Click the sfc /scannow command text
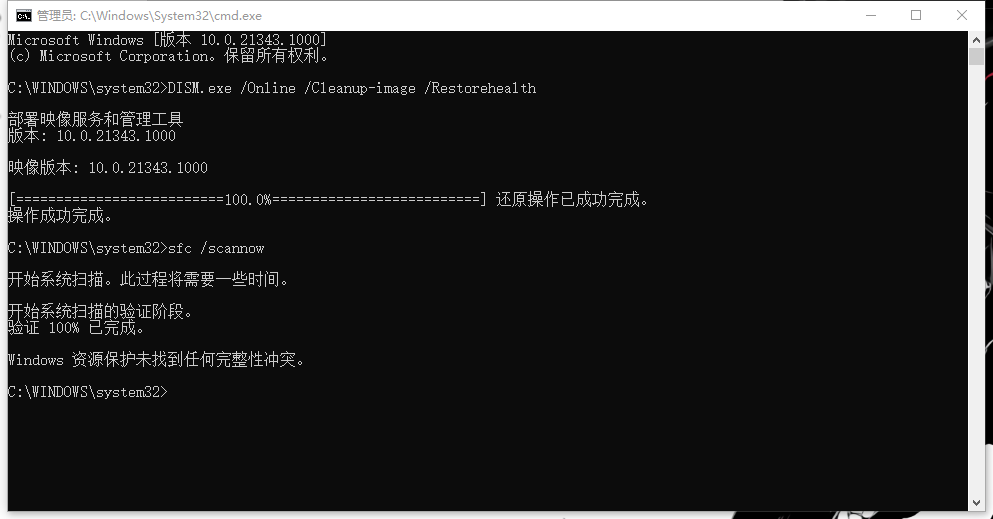Viewport: 993px width, 519px height. [216, 248]
